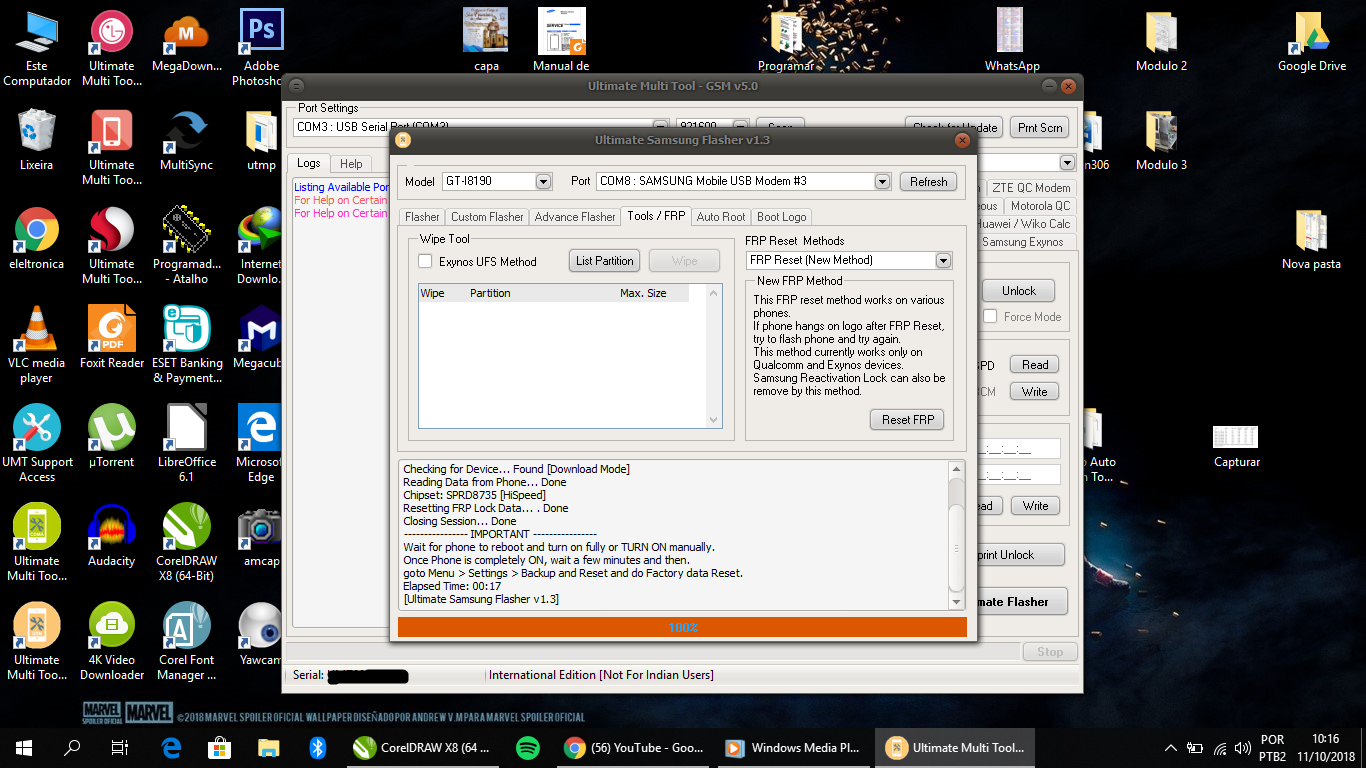This screenshot has height=768, width=1366.
Task: Open the UMT Support Access shortcut
Action: point(37,443)
